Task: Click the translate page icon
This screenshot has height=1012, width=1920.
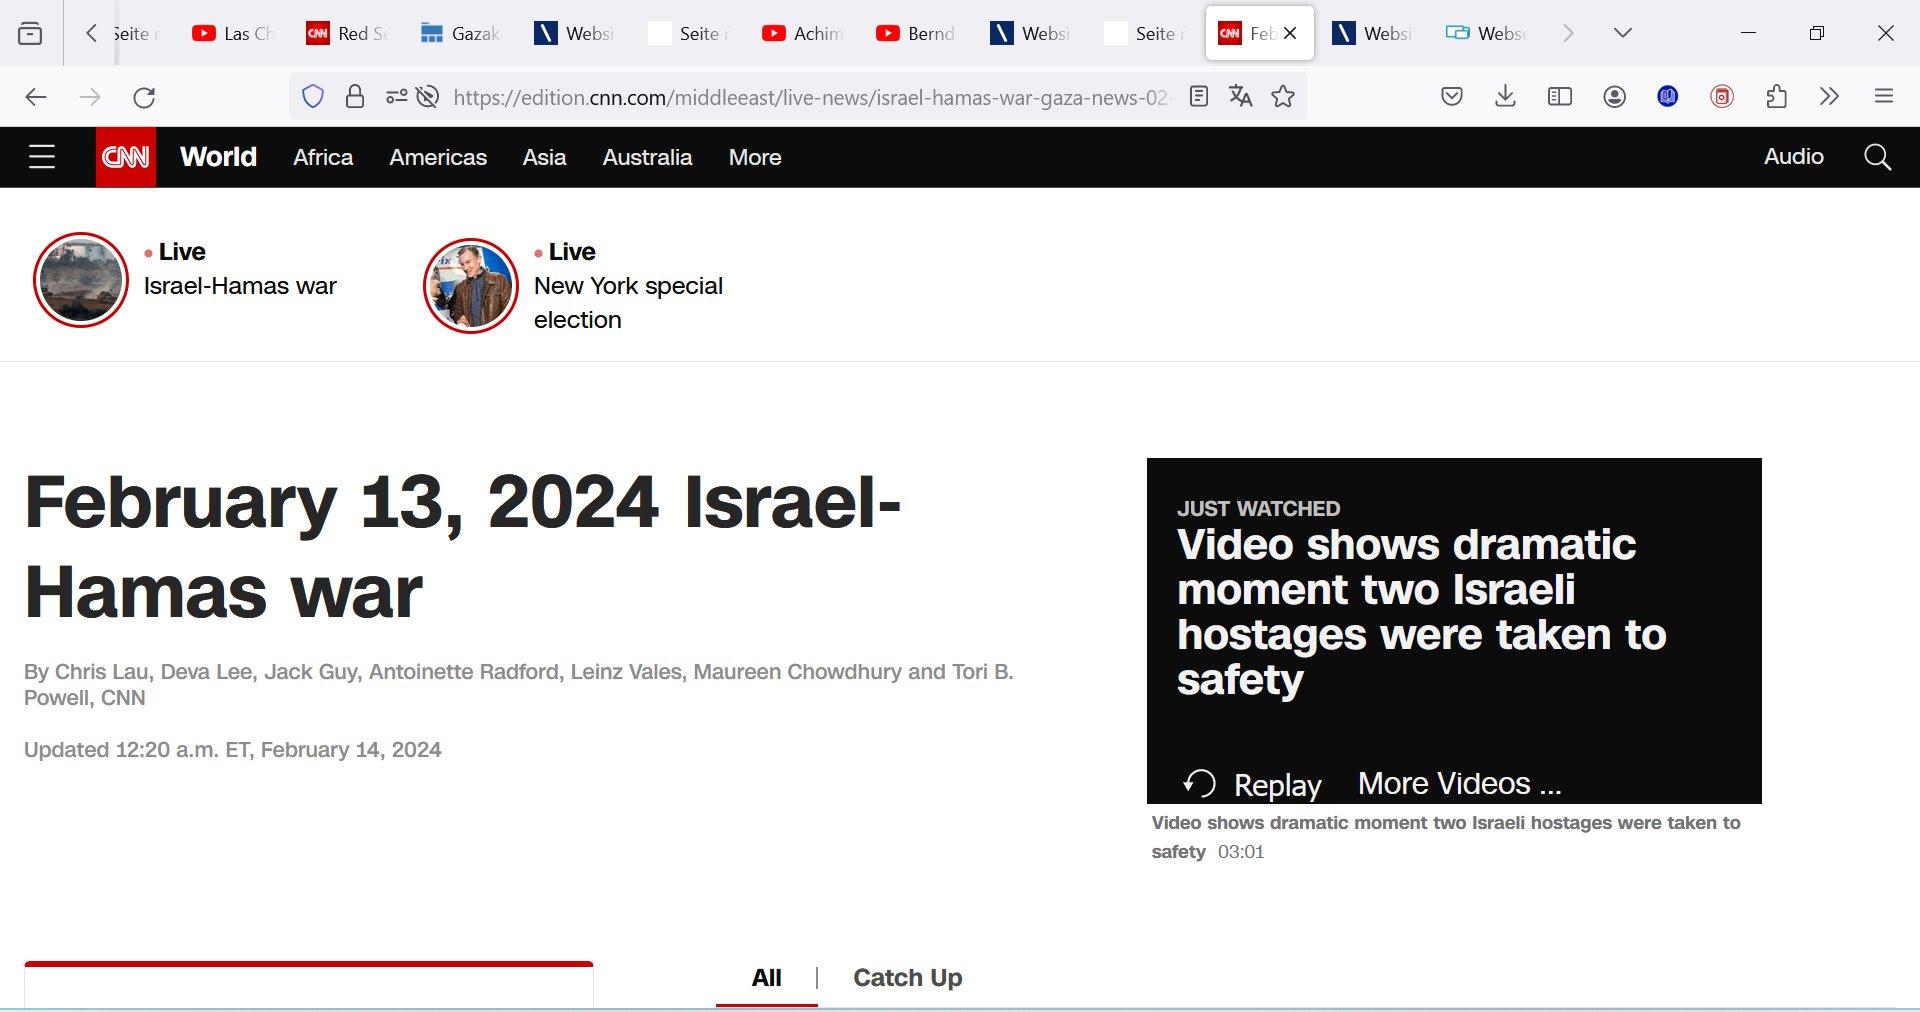Action: pyautogui.click(x=1241, y=97)
